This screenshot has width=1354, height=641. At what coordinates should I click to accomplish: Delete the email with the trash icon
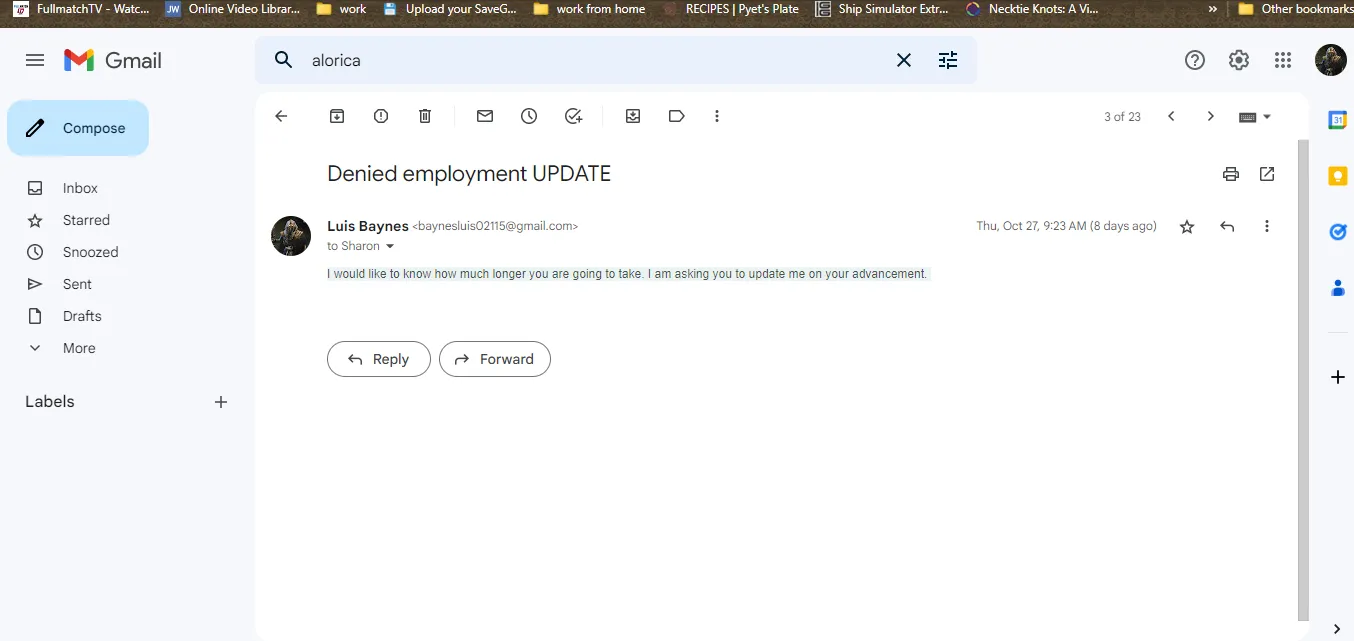(x=425, y=116)
